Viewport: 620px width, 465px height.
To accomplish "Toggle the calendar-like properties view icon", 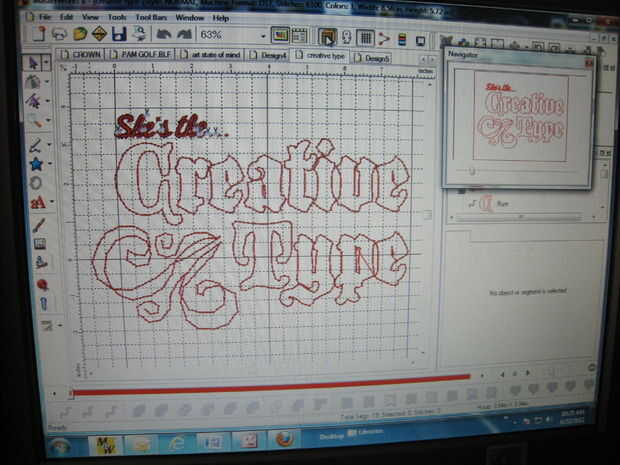I will coord(300,36).
